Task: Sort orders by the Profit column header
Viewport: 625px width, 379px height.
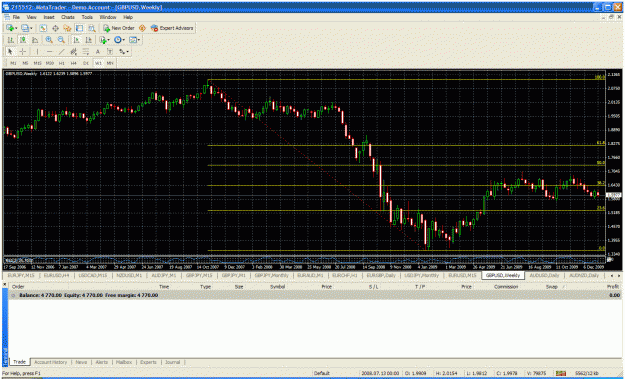Action: tap(613, 287)
